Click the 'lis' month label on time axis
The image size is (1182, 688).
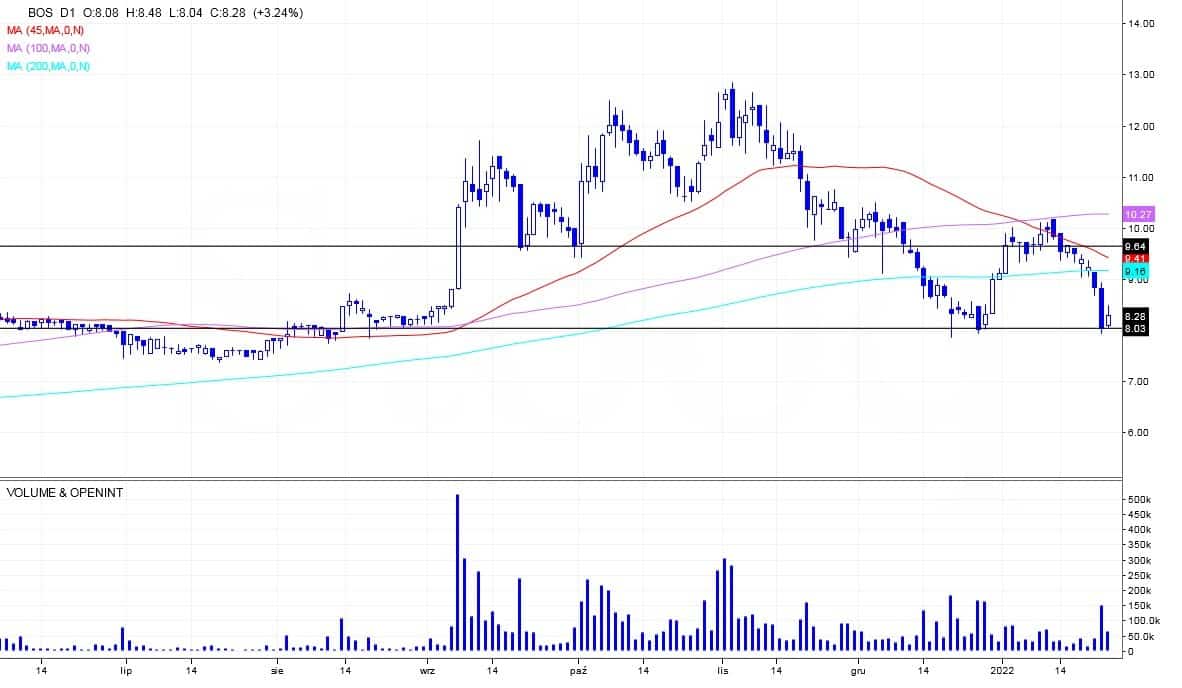tap(720, 671)
